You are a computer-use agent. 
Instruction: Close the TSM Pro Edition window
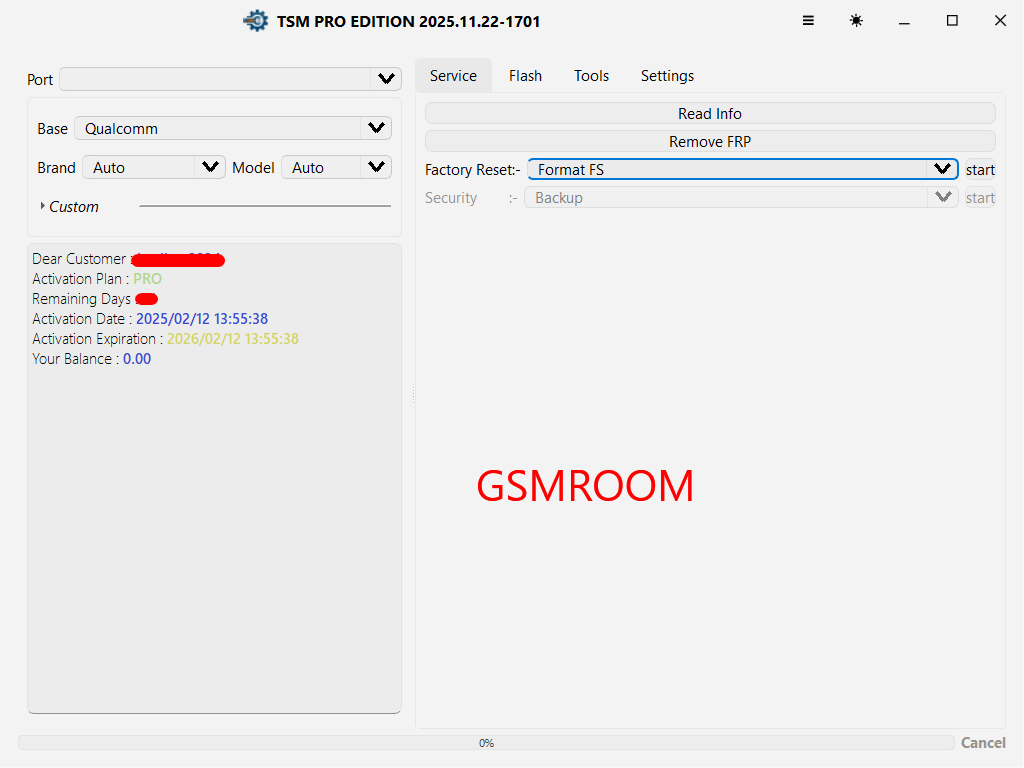(x=1000, y=21)
